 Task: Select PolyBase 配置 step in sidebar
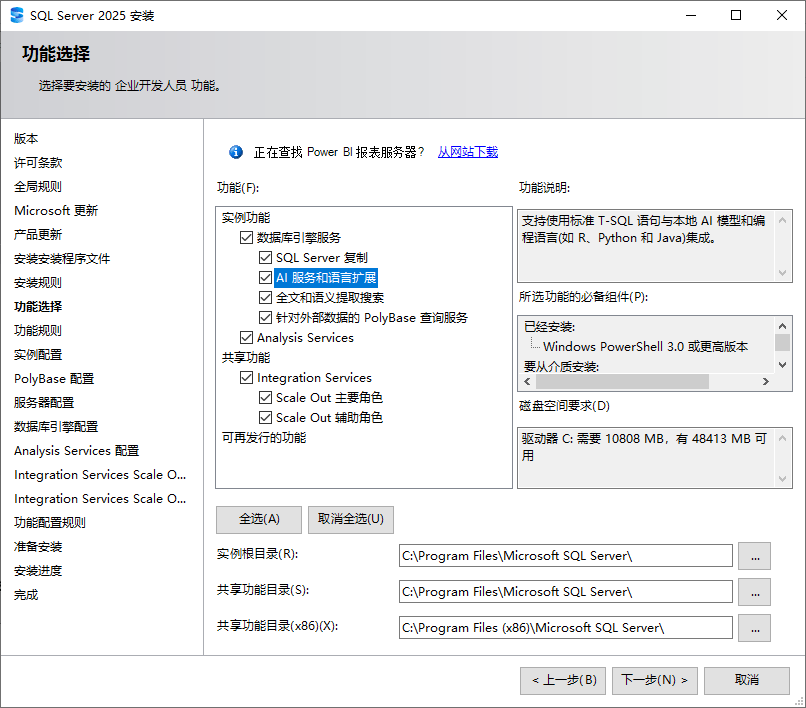coord(54,379)
